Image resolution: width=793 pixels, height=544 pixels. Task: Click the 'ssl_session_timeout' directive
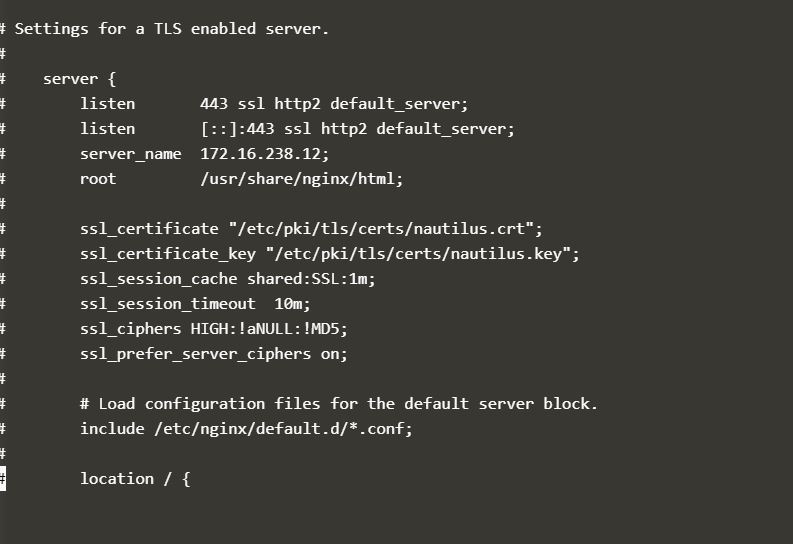click(x=167, y=304)
